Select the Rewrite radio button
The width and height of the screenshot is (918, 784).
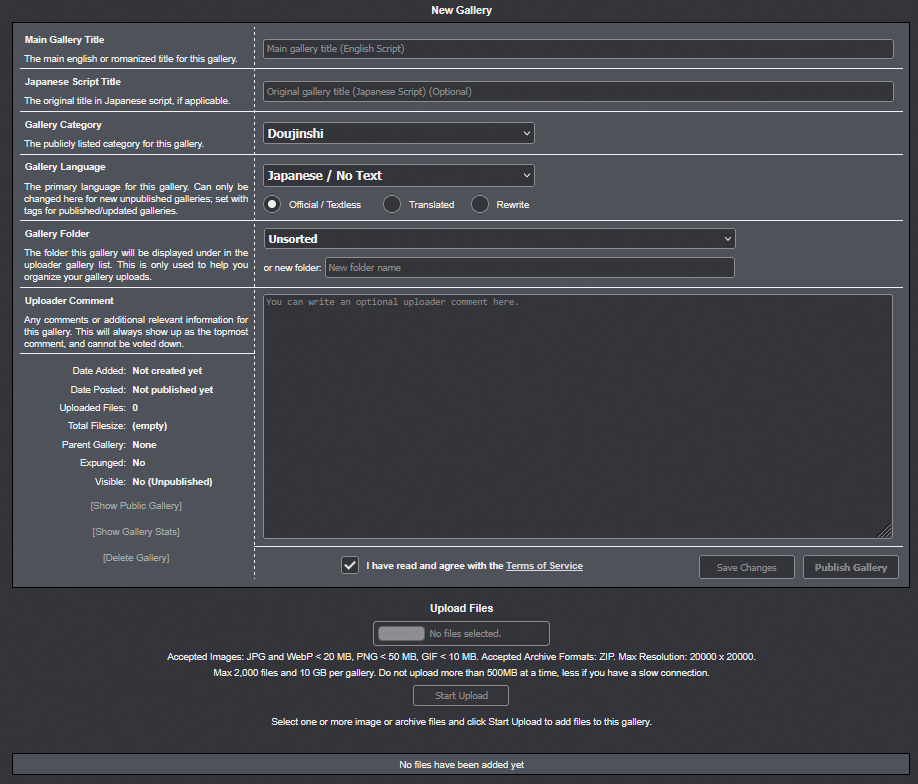480,204
